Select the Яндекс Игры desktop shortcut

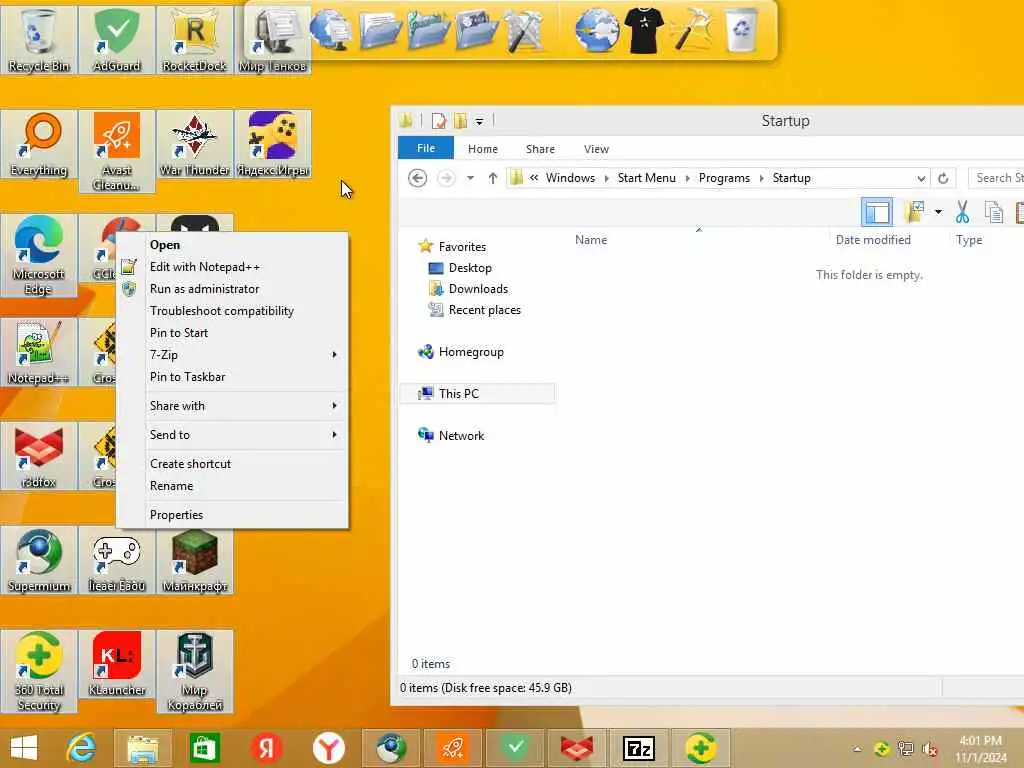273,144
